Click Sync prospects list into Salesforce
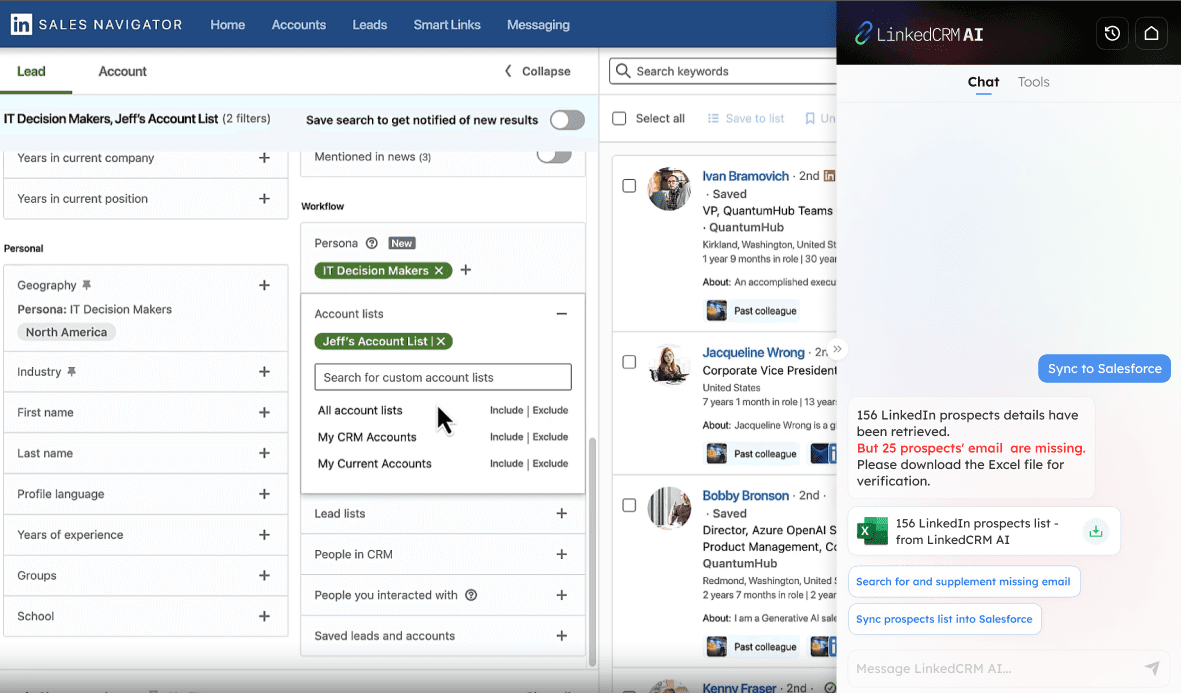1181x693 pixels. 944,619
